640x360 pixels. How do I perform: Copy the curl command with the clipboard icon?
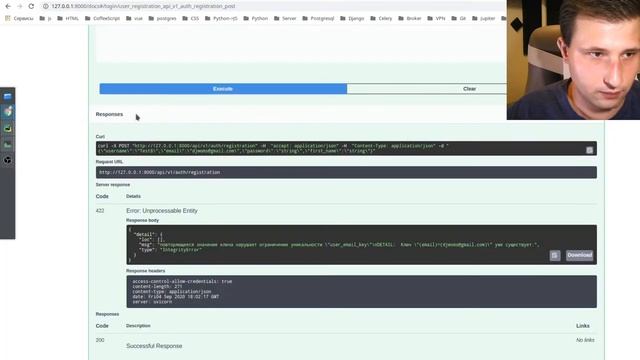pyautogui.click(x=589, y=150)
